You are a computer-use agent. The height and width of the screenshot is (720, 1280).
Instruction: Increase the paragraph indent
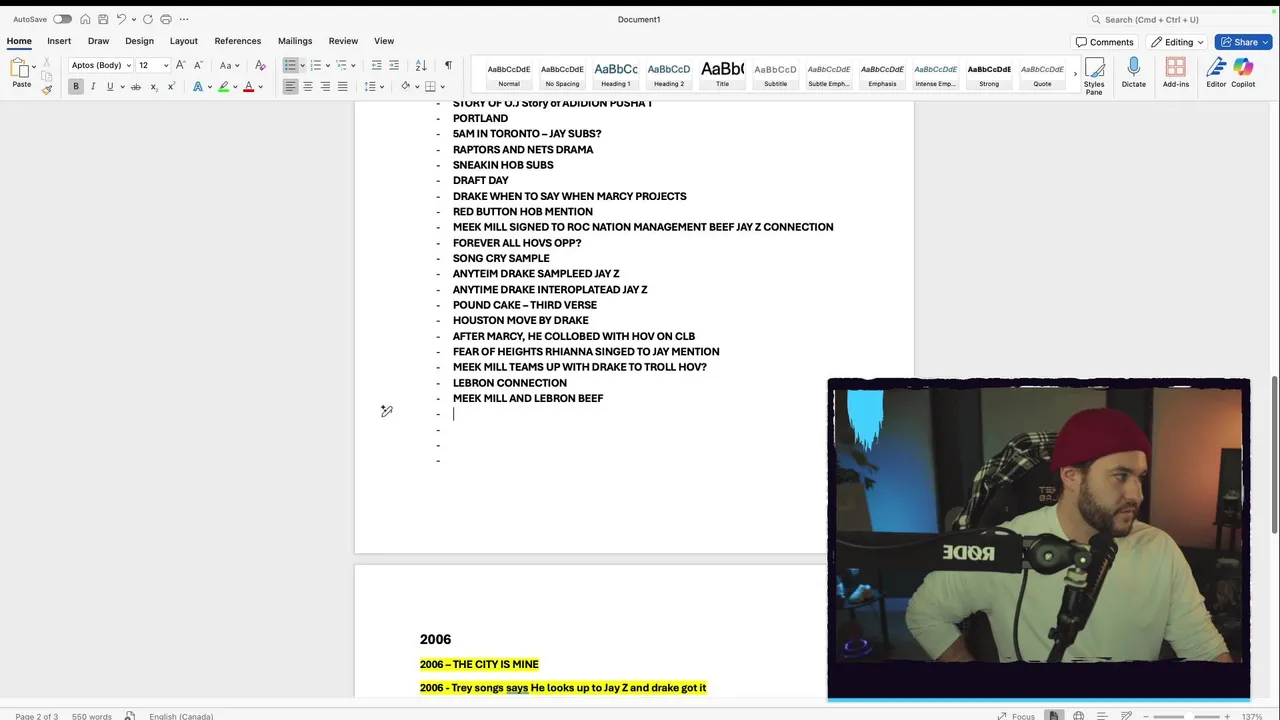[394, 65]
